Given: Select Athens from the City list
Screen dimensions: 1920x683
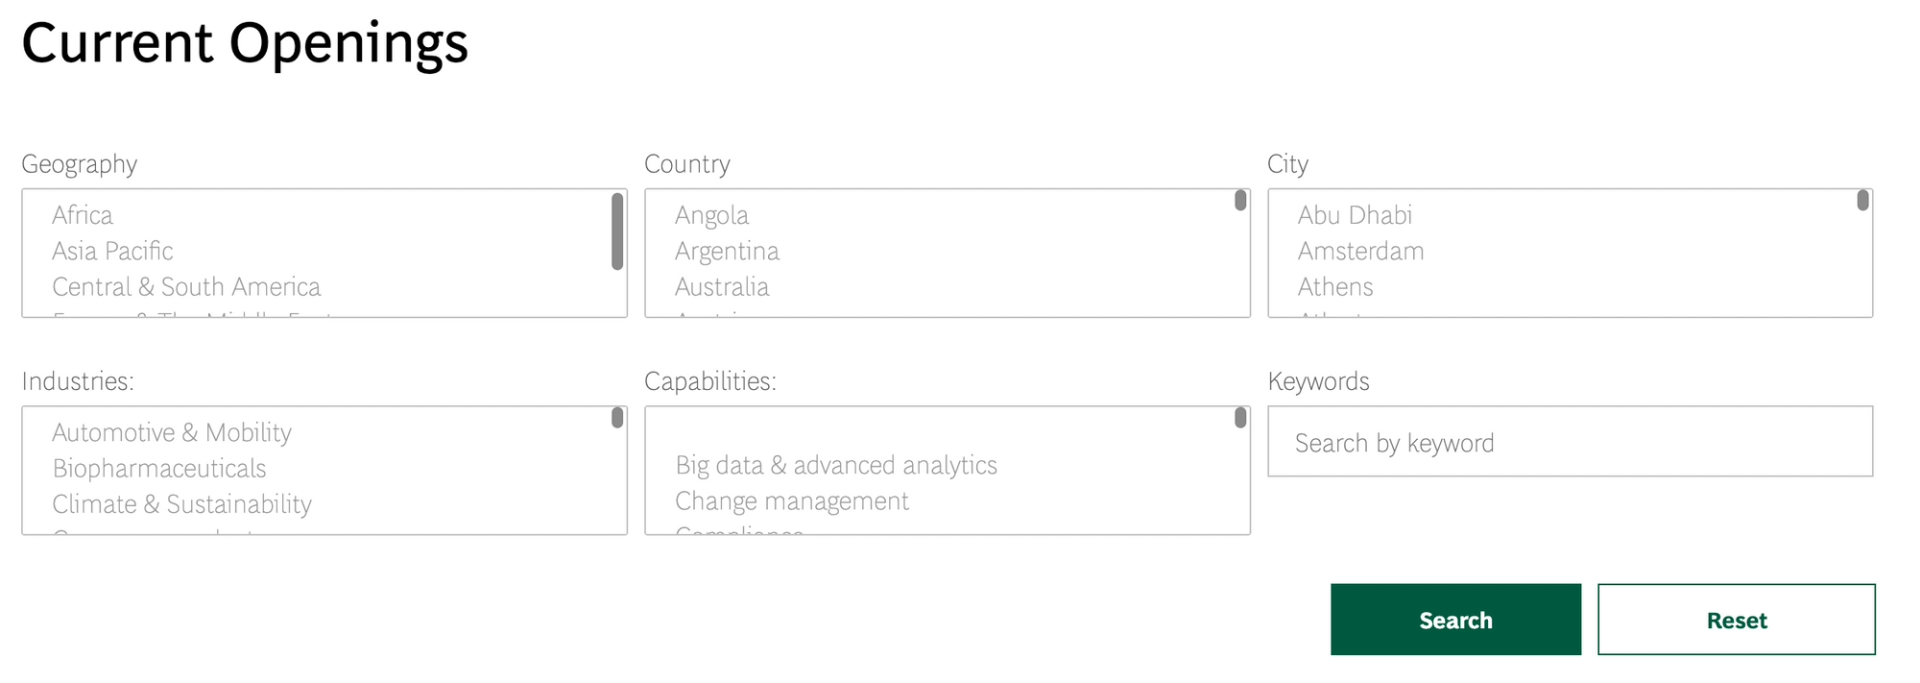Looking at the screenshot, I should (x=1335, y=287).
